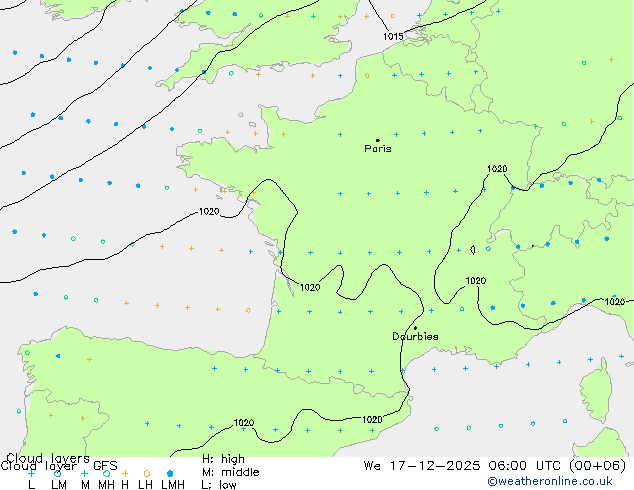Click the blue plus legend symbol for L

(x=31, y=473)
